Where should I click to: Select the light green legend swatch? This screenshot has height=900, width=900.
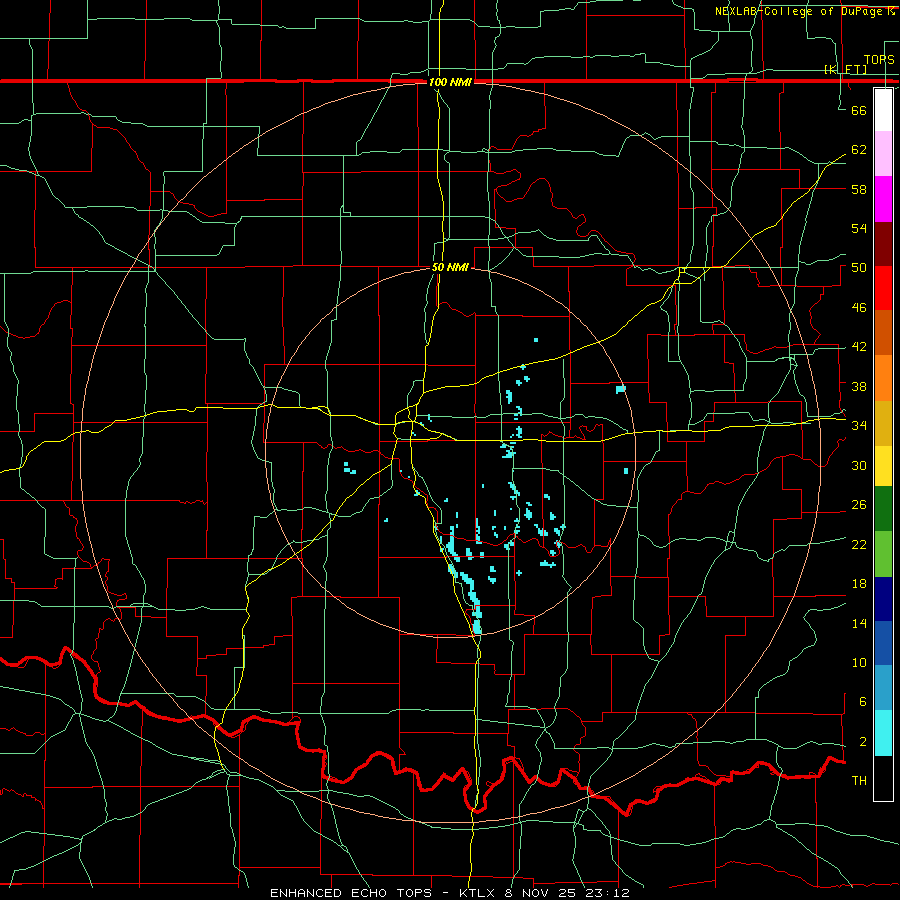point(883,554)
